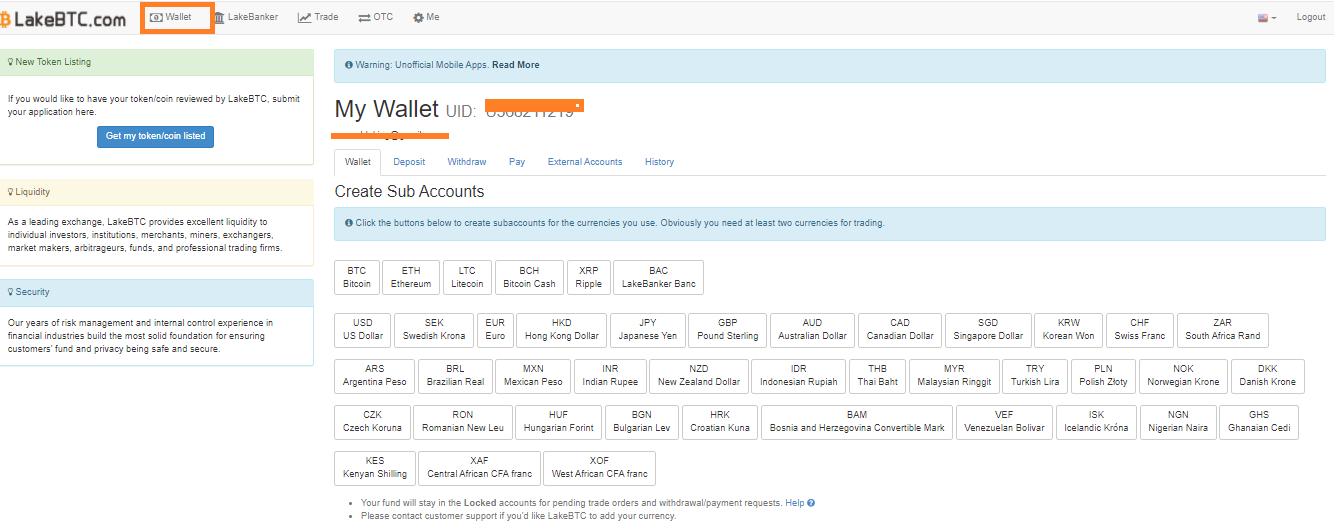Create HRK Croatian Kuna sub account
Viewport: 1334px width, 532px height.
720,422
